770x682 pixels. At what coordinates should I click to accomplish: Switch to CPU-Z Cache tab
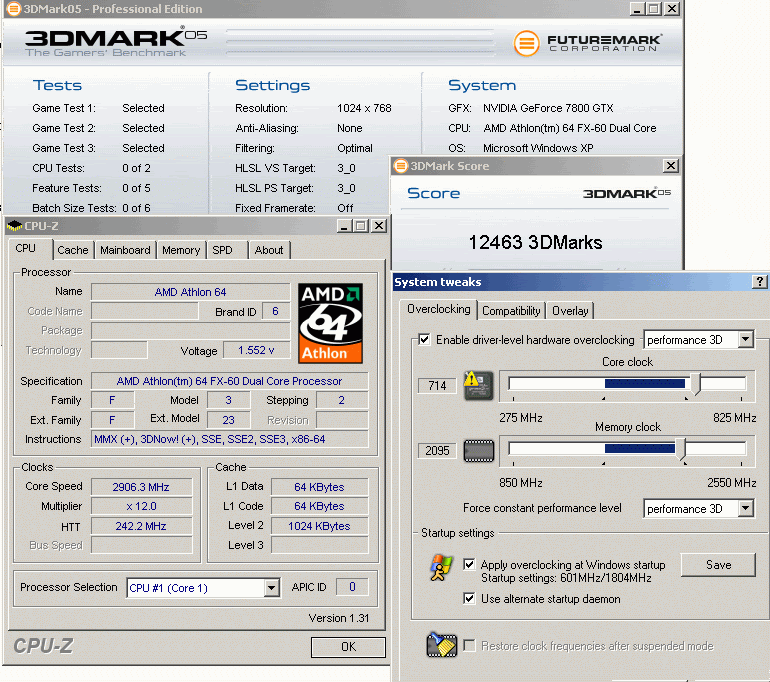tap(73, 250)
